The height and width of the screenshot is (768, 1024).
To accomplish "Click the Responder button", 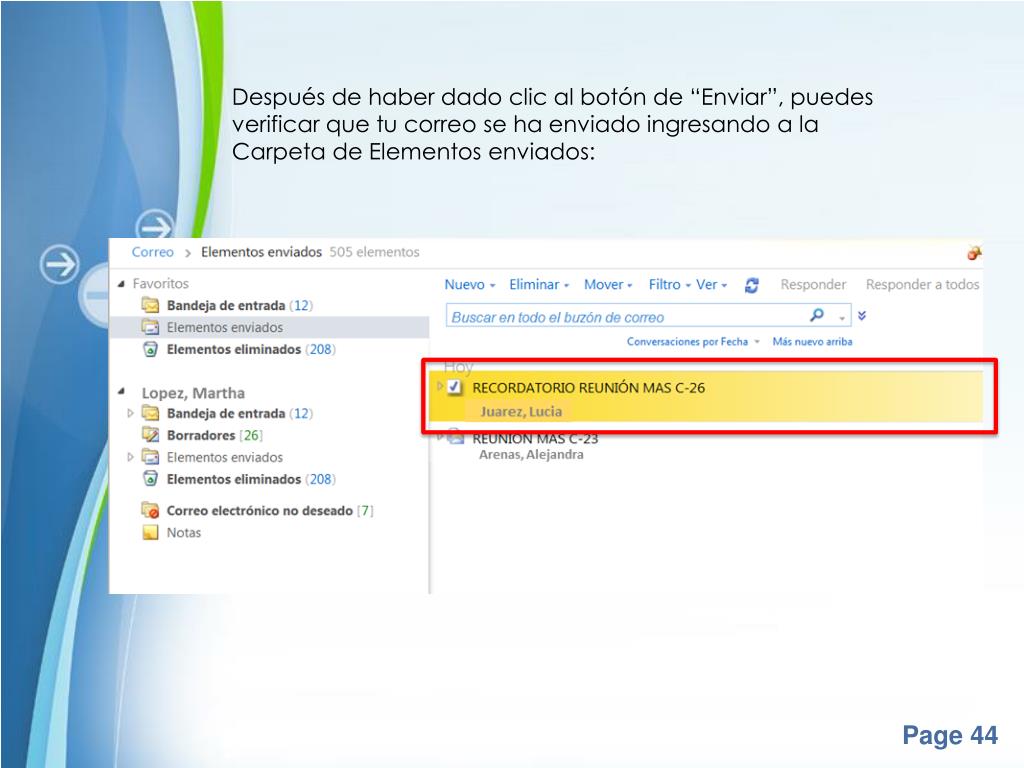I will click(813, 285).
